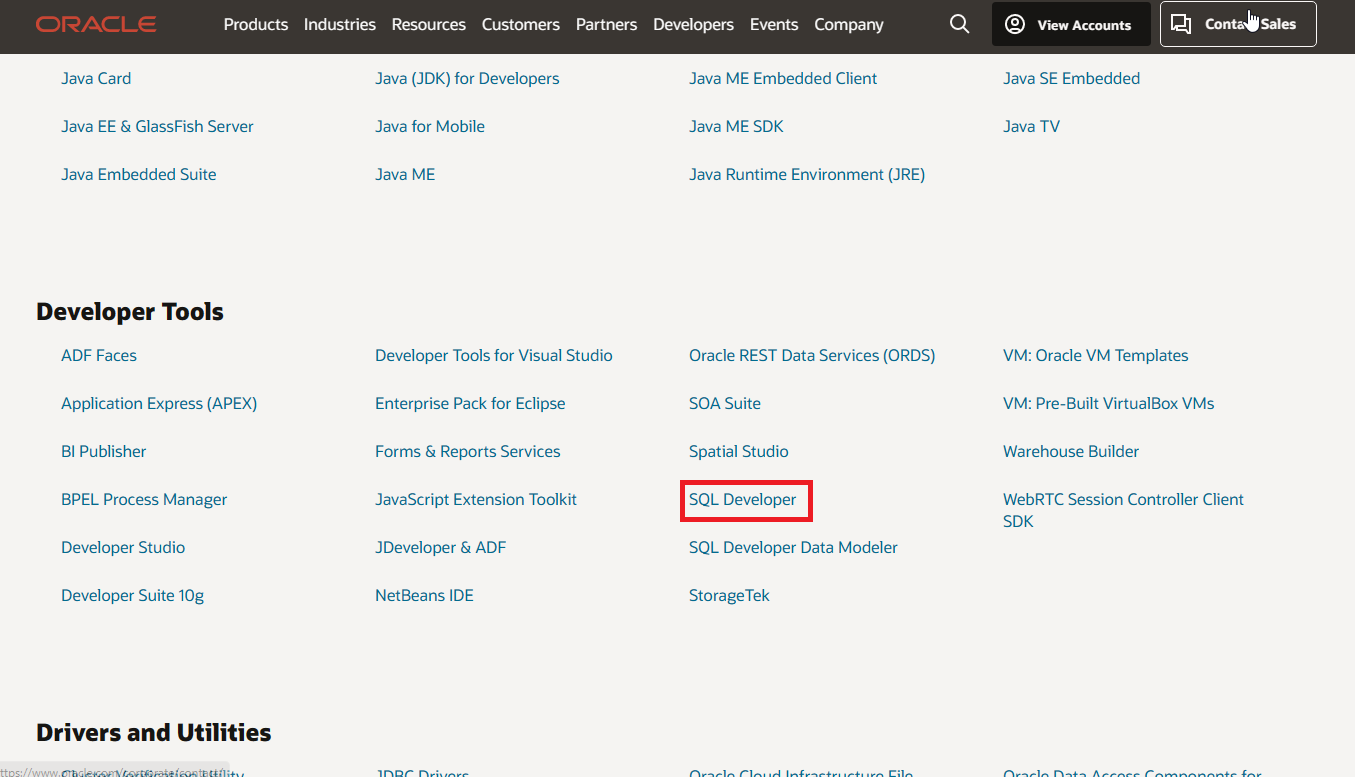The height and width of the screenshot is (777, 1355).
Task: Open Application Express (APEX) link
Action: (x=159, y=403)
